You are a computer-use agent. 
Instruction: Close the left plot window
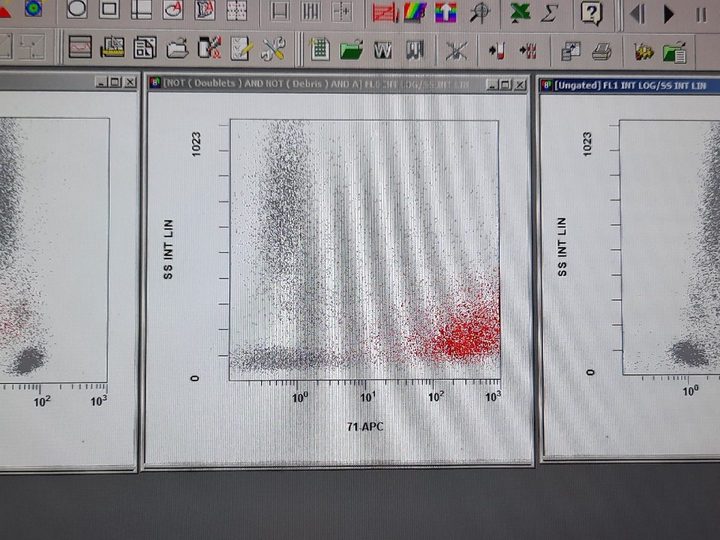(130, 82)
